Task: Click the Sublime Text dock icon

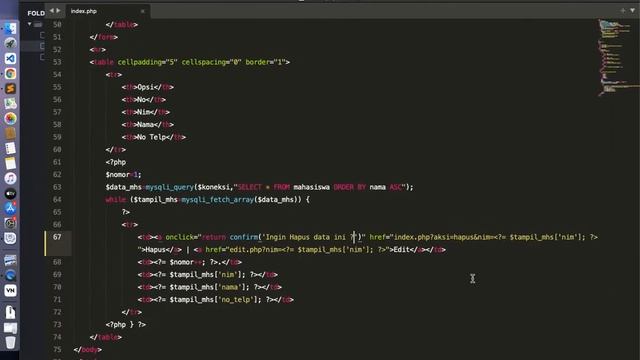Action: pos(11,89)
